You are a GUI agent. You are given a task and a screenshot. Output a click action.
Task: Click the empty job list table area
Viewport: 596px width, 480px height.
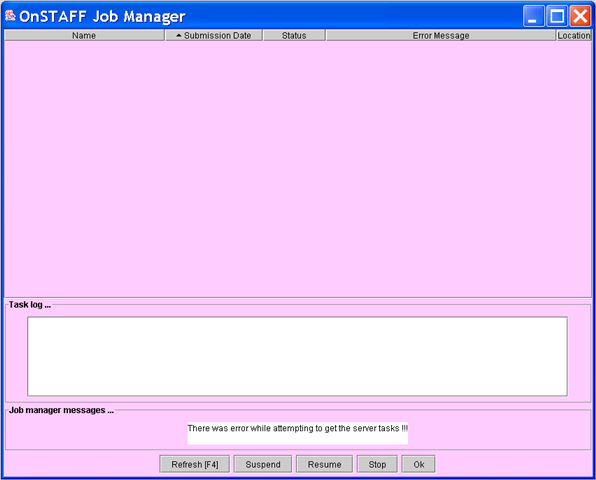coord(298,169)
